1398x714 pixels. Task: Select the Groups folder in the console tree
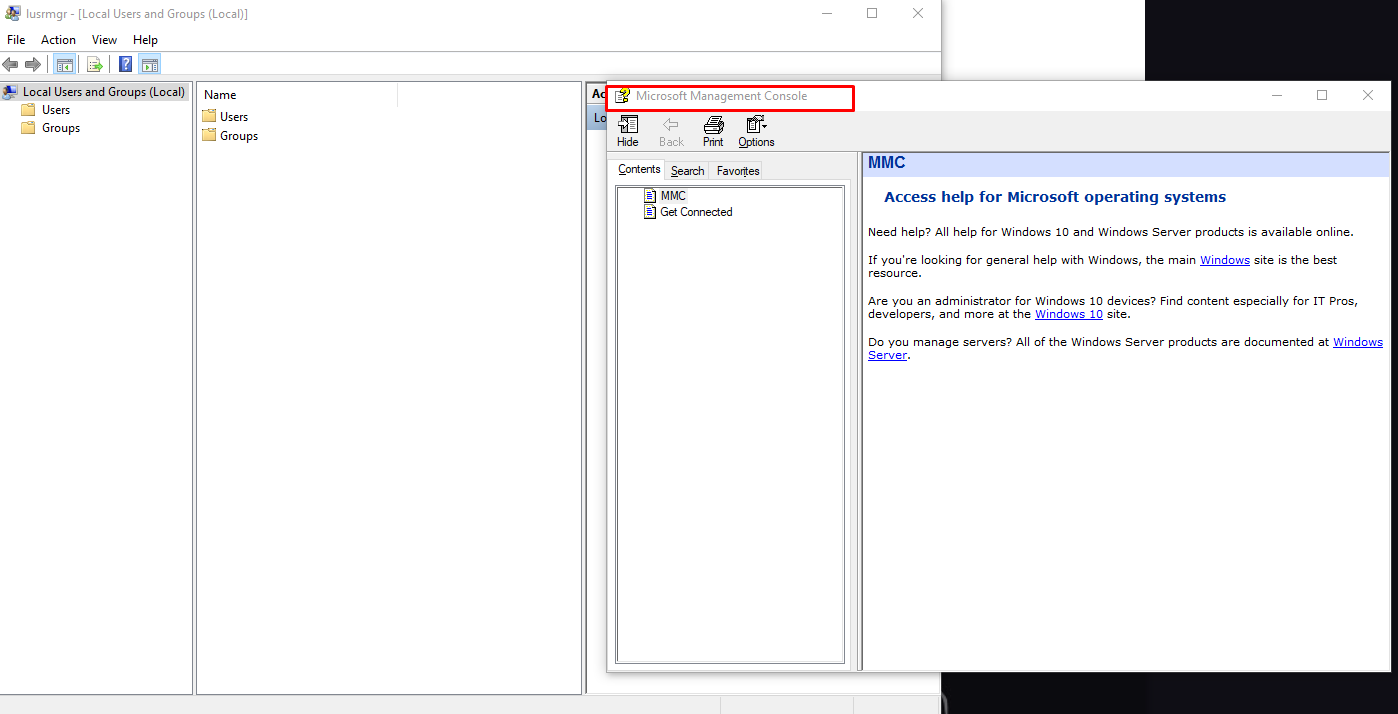(x=51, y=128)
